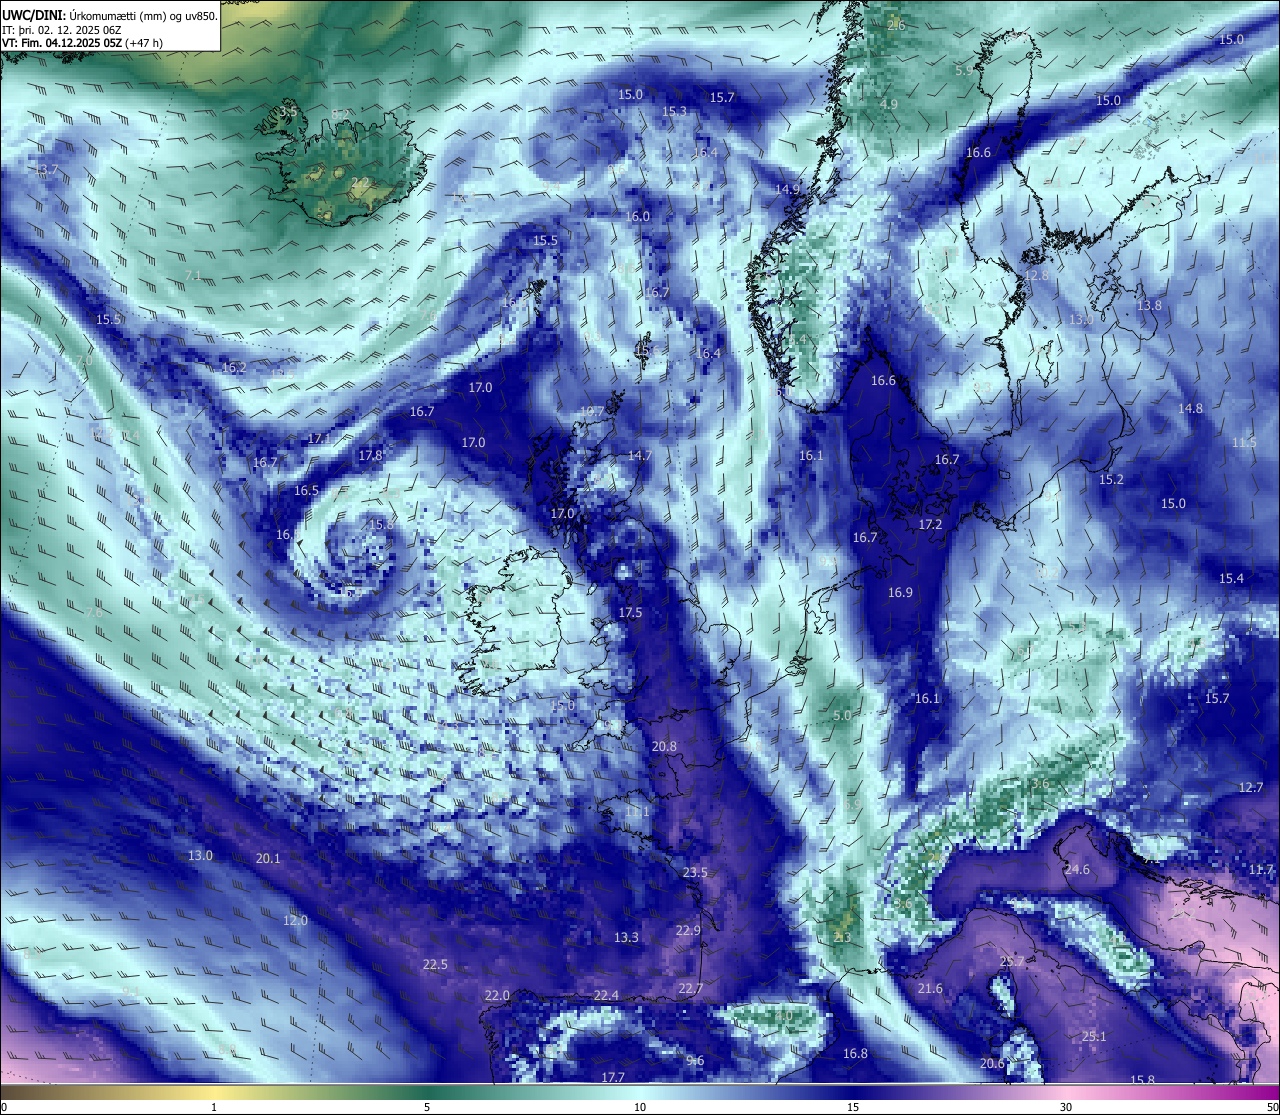Click the 13.8 value label
1280x1115 pixels.
tap(1149, 306)
